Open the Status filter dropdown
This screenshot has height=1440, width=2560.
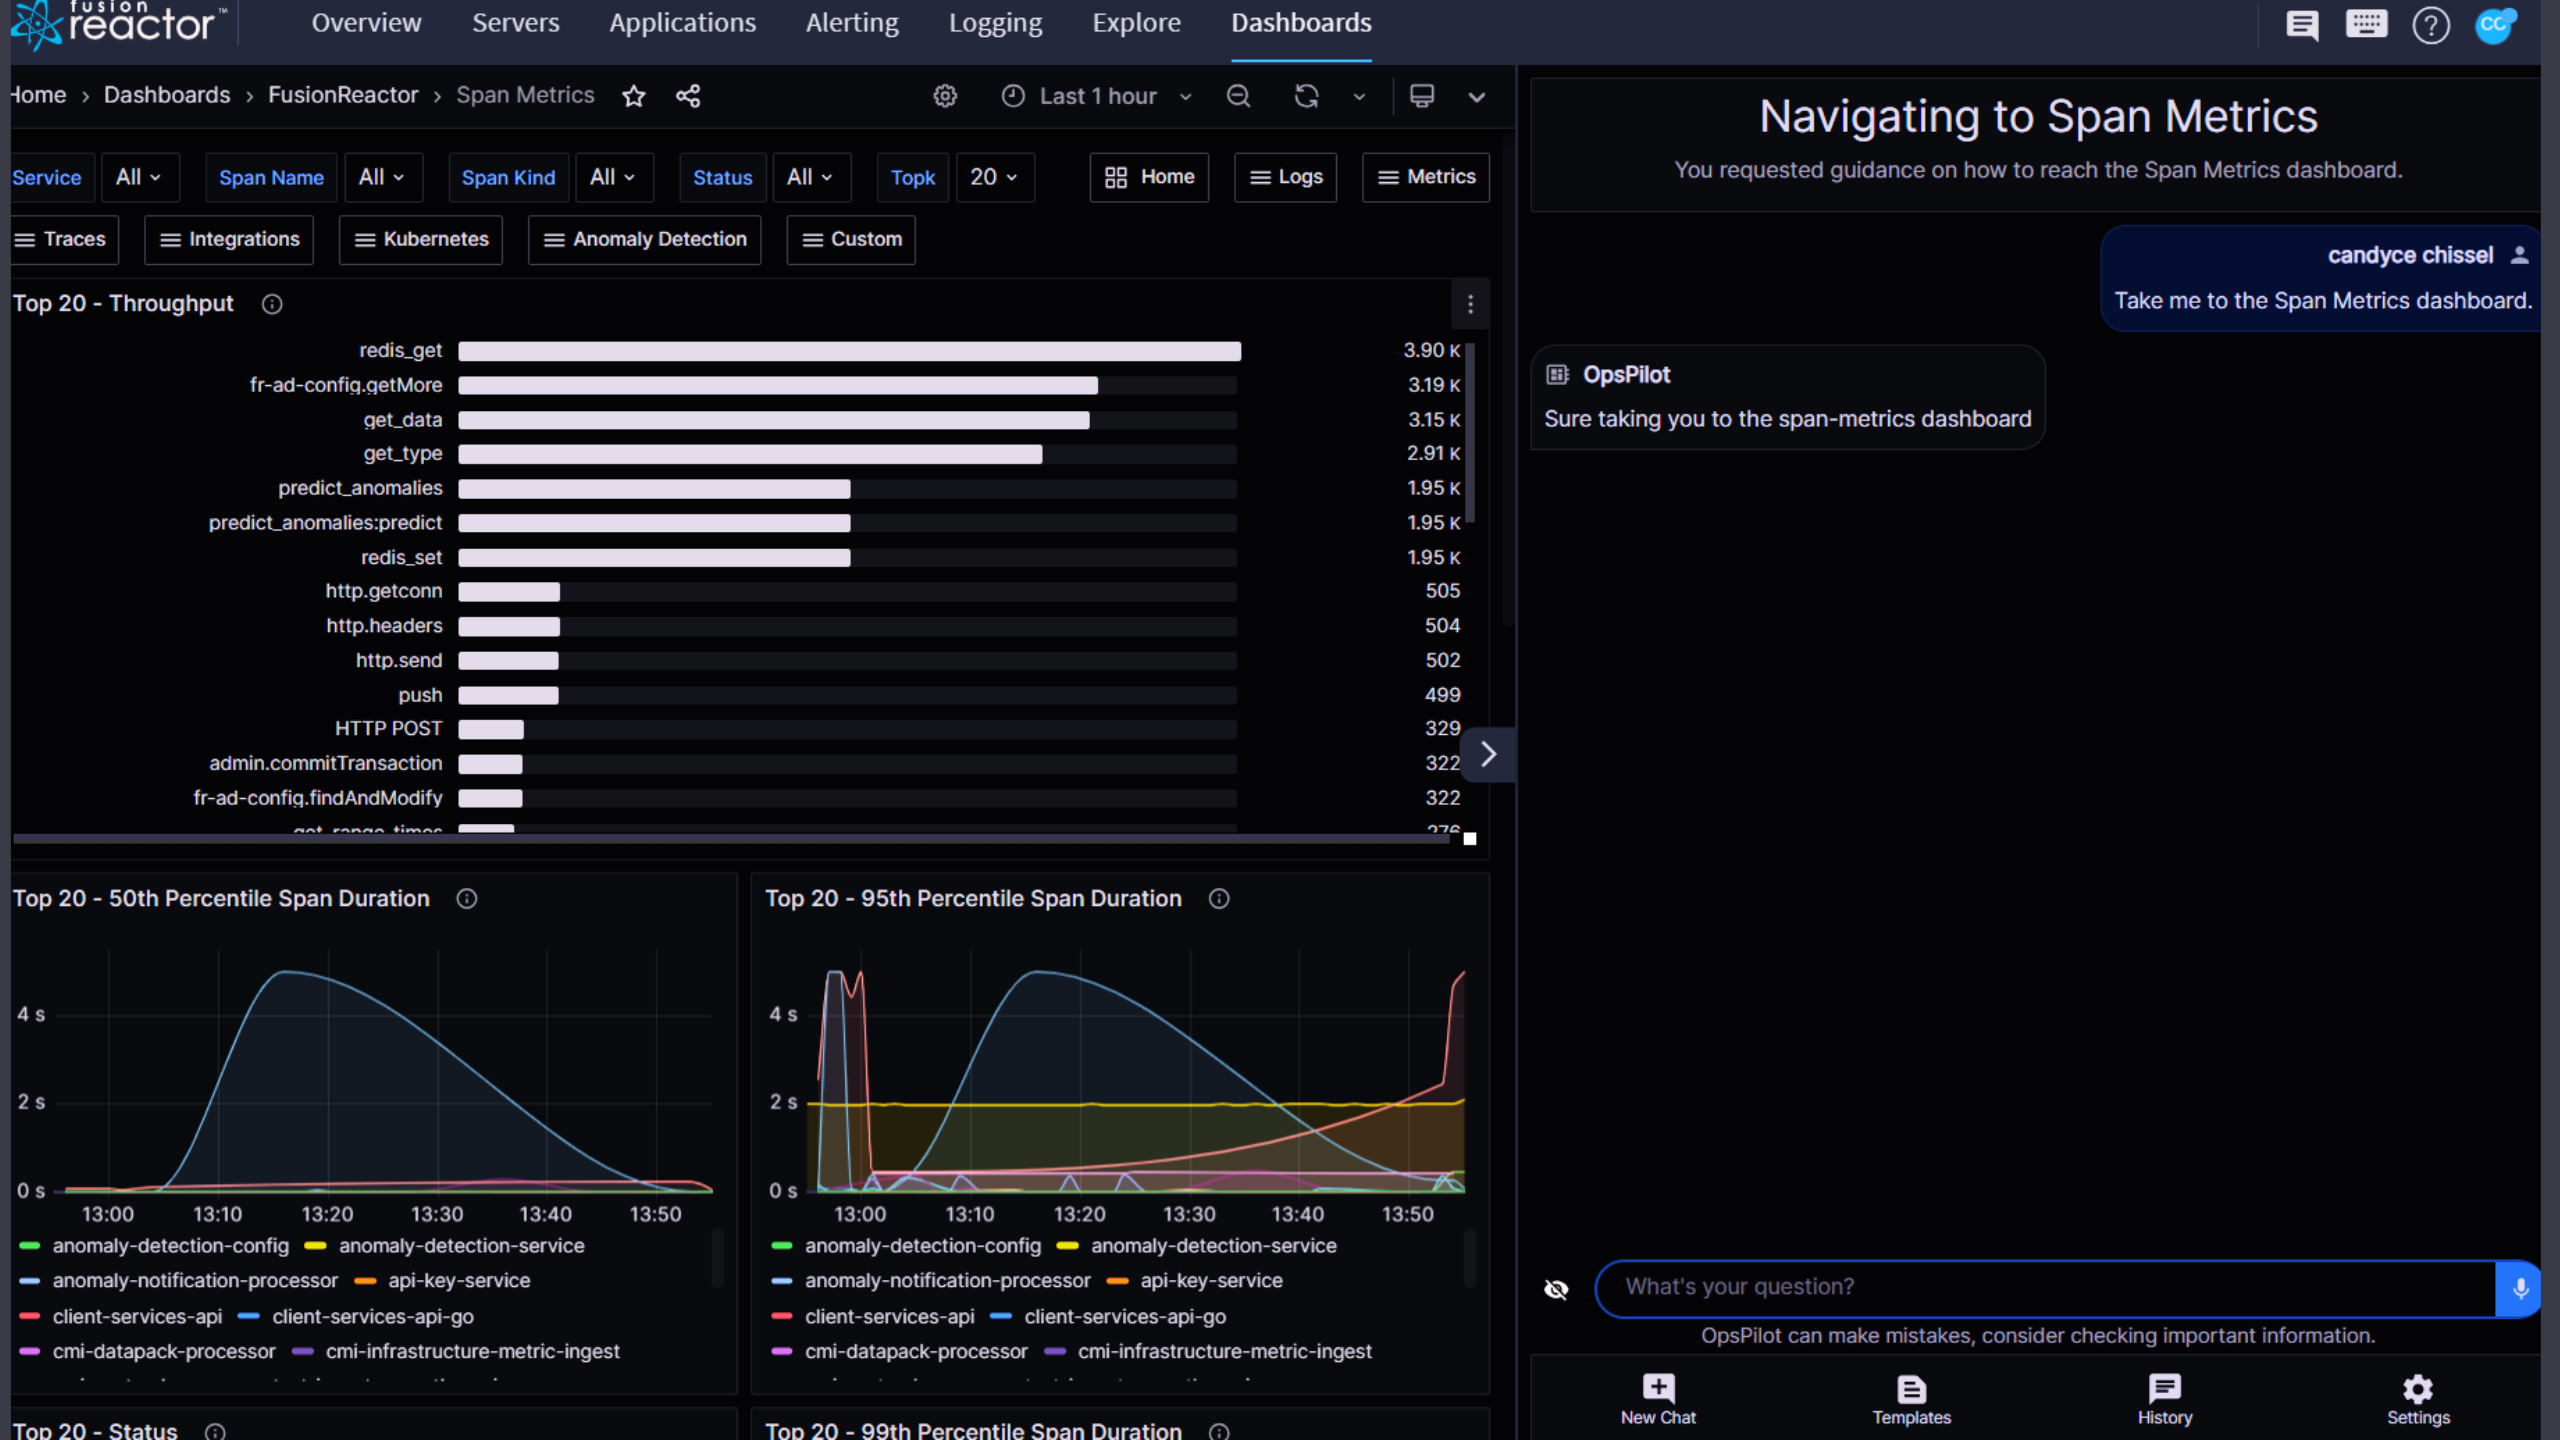811,177
